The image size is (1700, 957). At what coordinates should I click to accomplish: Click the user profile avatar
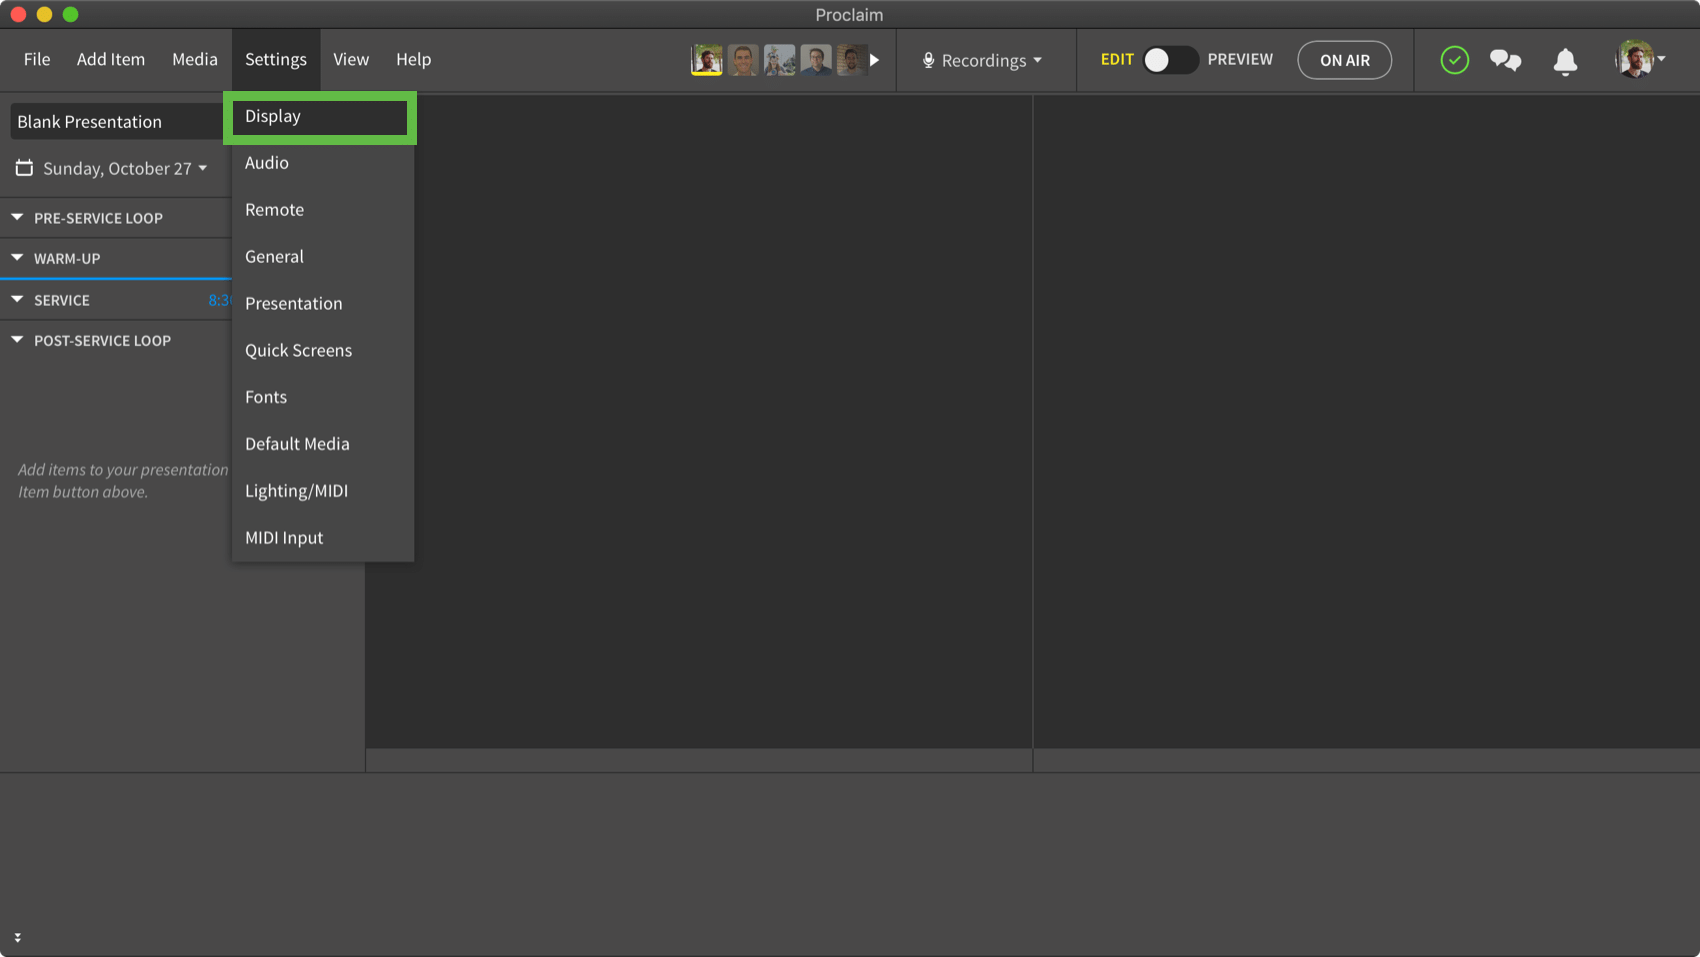(1634, 60)
